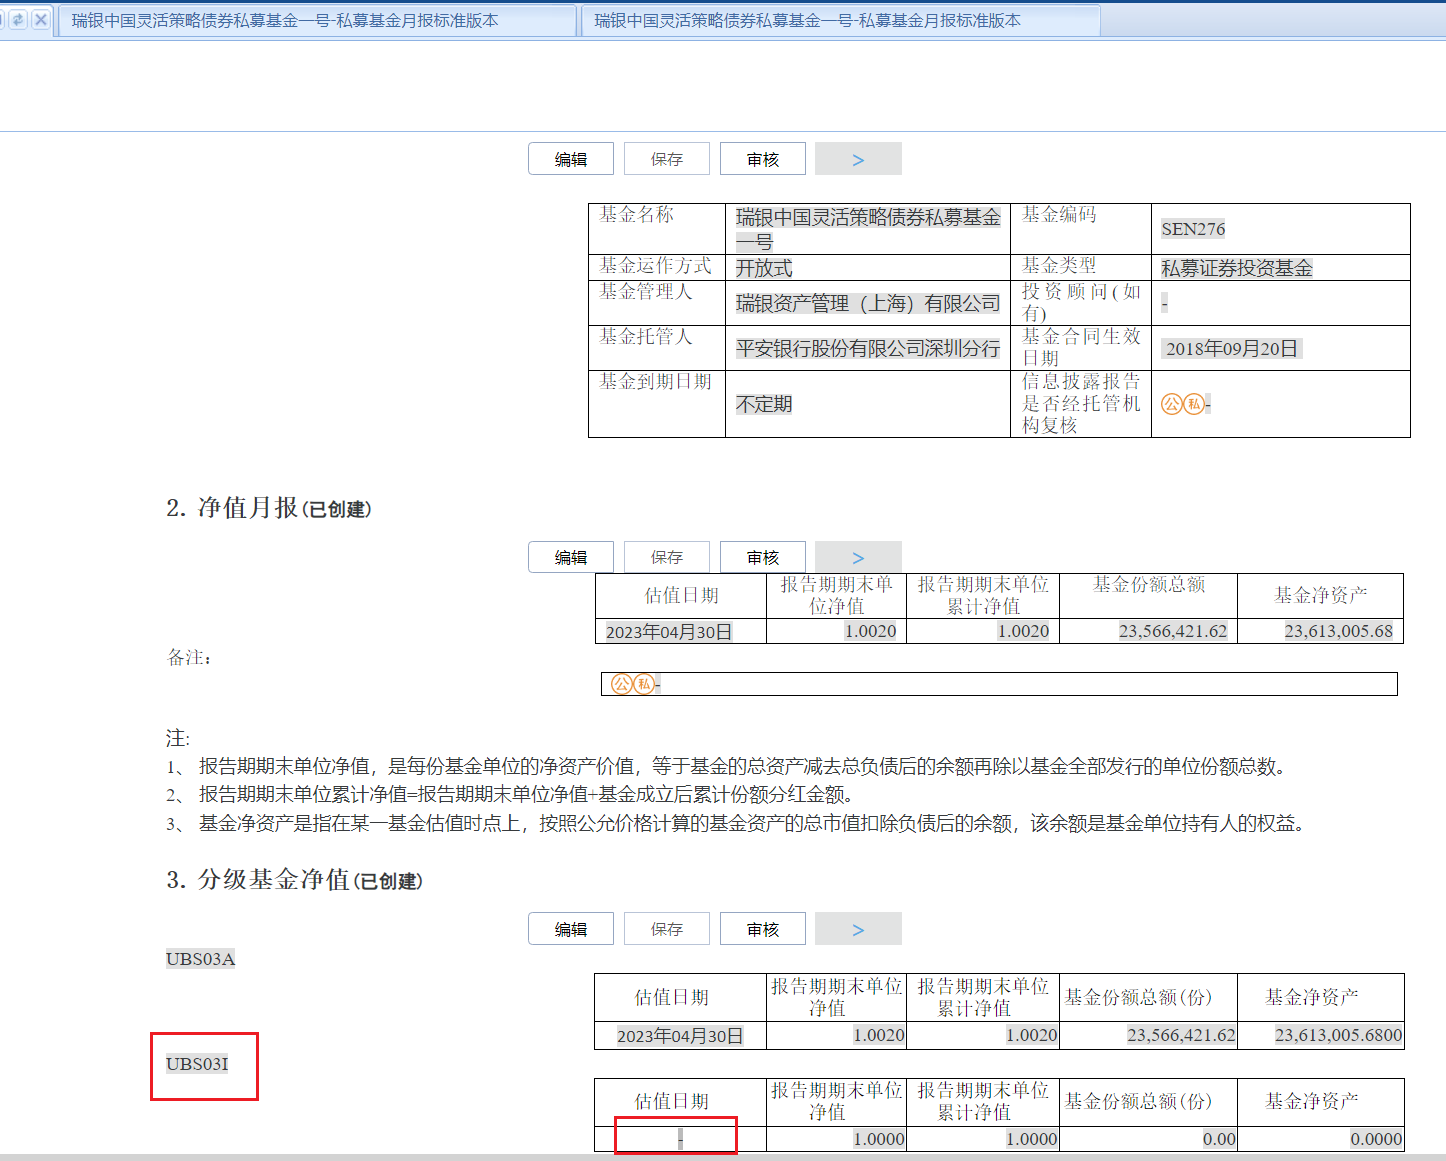Viewport: 1446px width, 1161px height.
Task: Click the 2023年04月30日 date in 净值月报 table
Action: coord(669,632)
